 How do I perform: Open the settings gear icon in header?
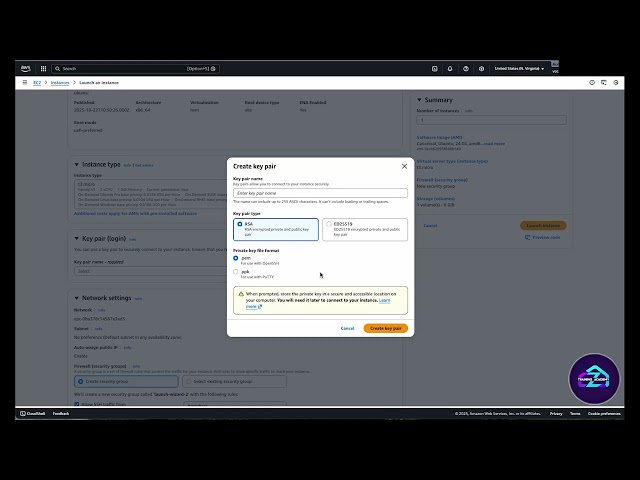pyautogui.click(x=481, y=69)
